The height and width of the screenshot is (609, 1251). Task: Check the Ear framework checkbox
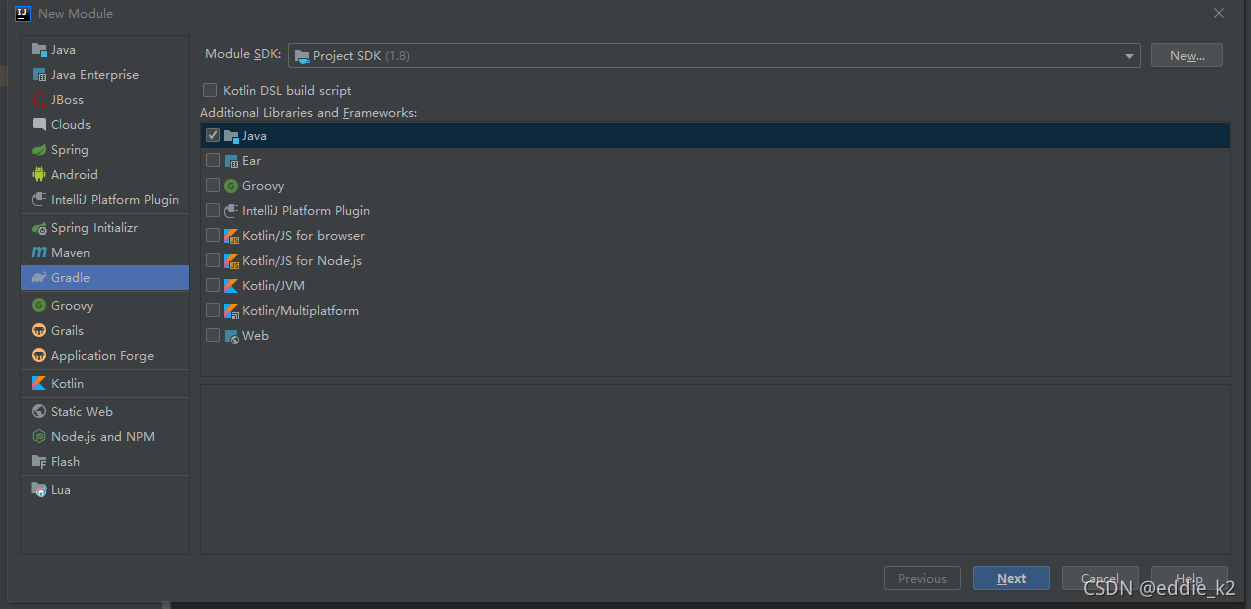coord(213,160)
